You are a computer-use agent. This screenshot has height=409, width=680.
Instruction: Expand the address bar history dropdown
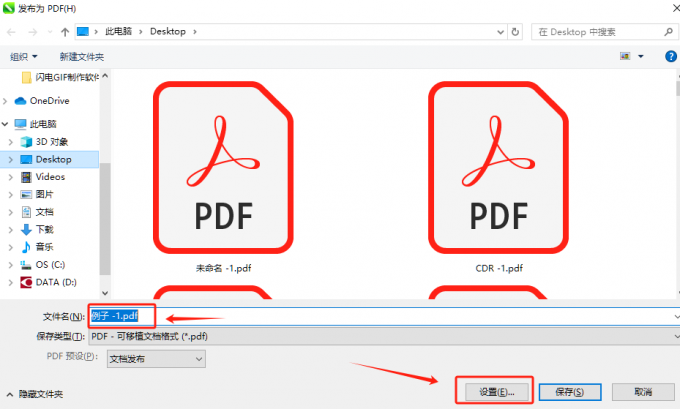coord(500,32)
